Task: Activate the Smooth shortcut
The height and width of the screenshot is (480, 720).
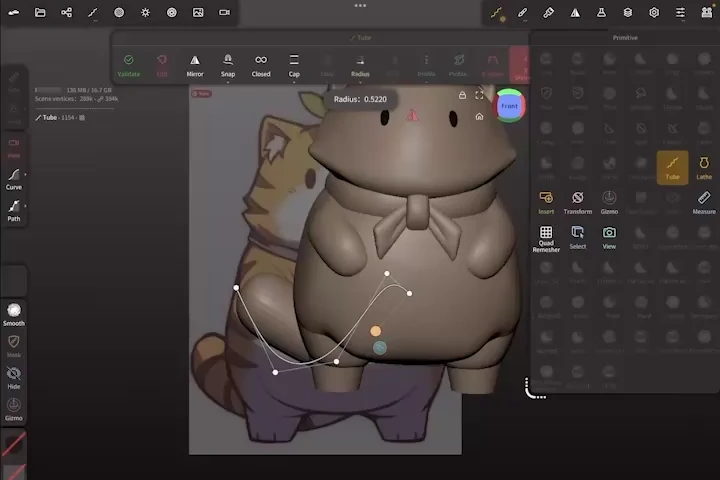Action: tap(14, 315)
